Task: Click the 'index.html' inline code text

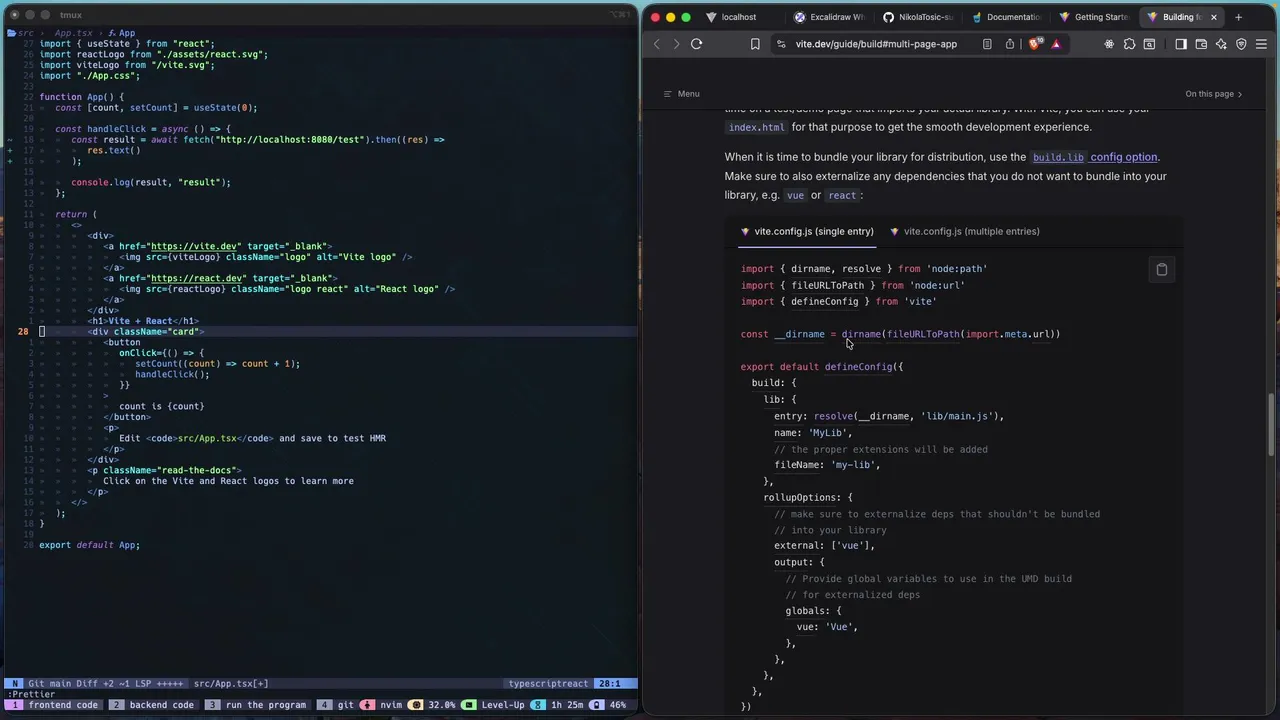Action: click(757, 128)
